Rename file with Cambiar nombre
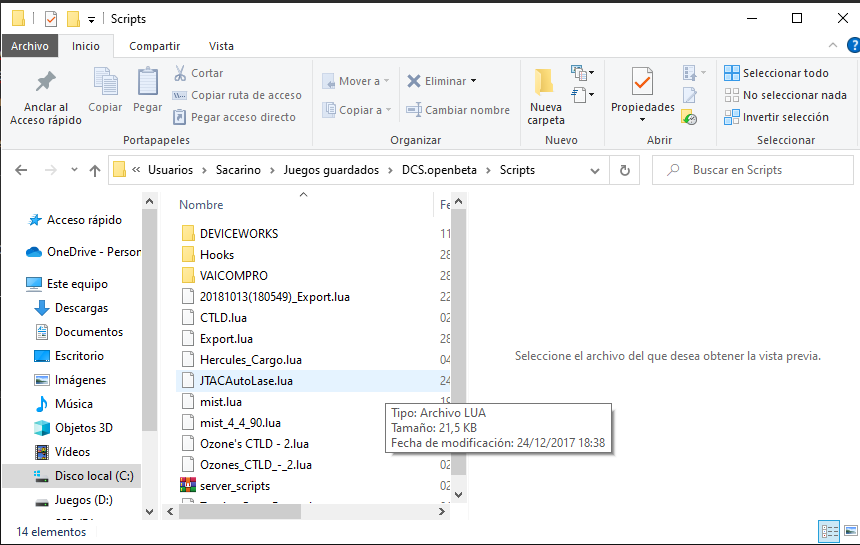Viewport: 860px width, 545px height. pyautogui.click(x=458, y=110)
